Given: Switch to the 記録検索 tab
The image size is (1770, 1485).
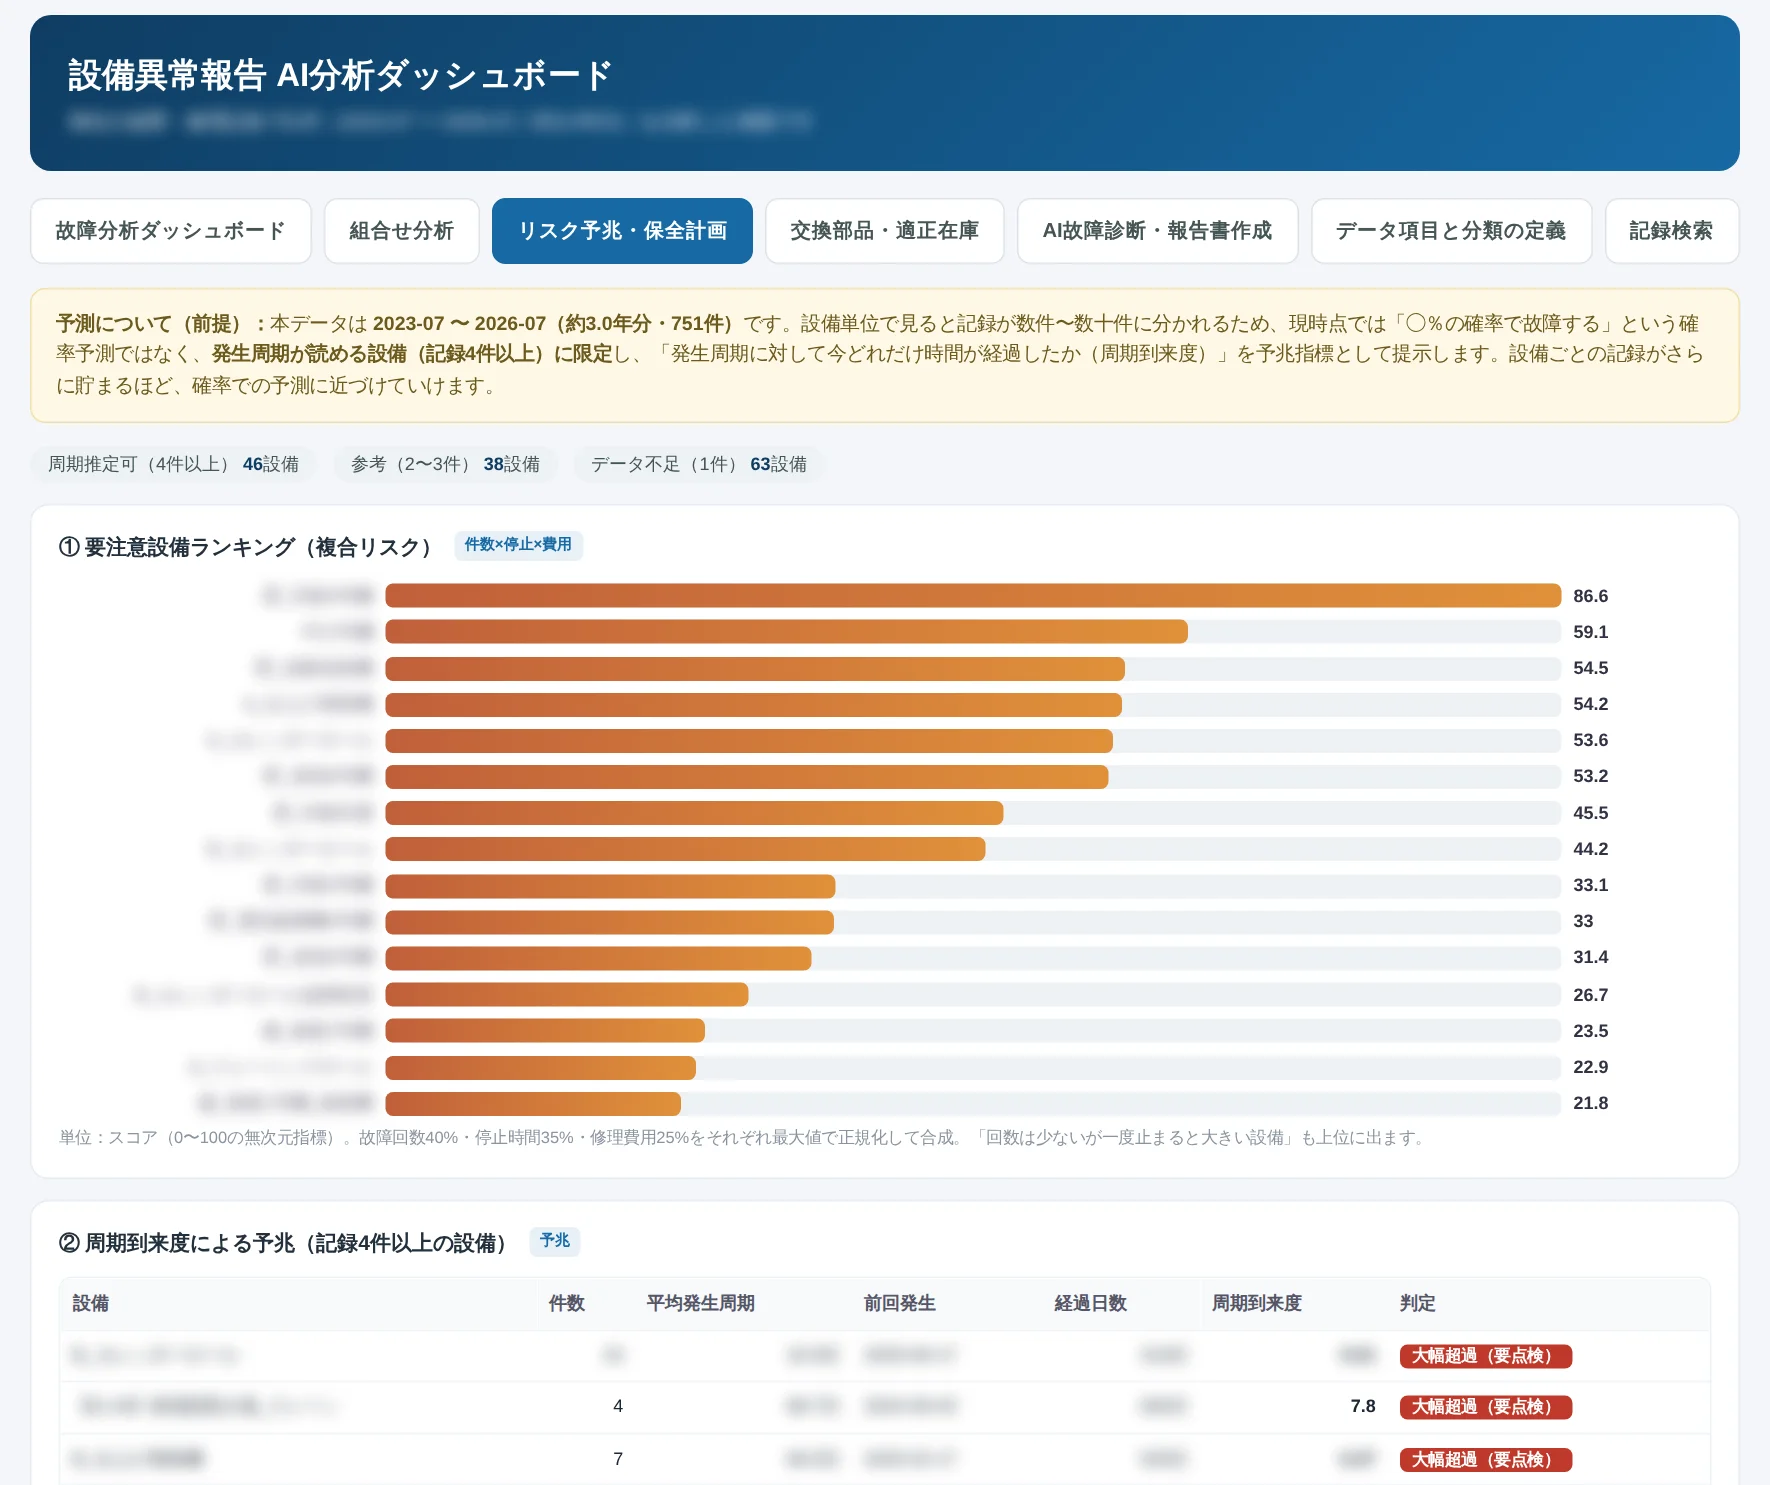Looking at the screenshot, I should (1672, 231).
